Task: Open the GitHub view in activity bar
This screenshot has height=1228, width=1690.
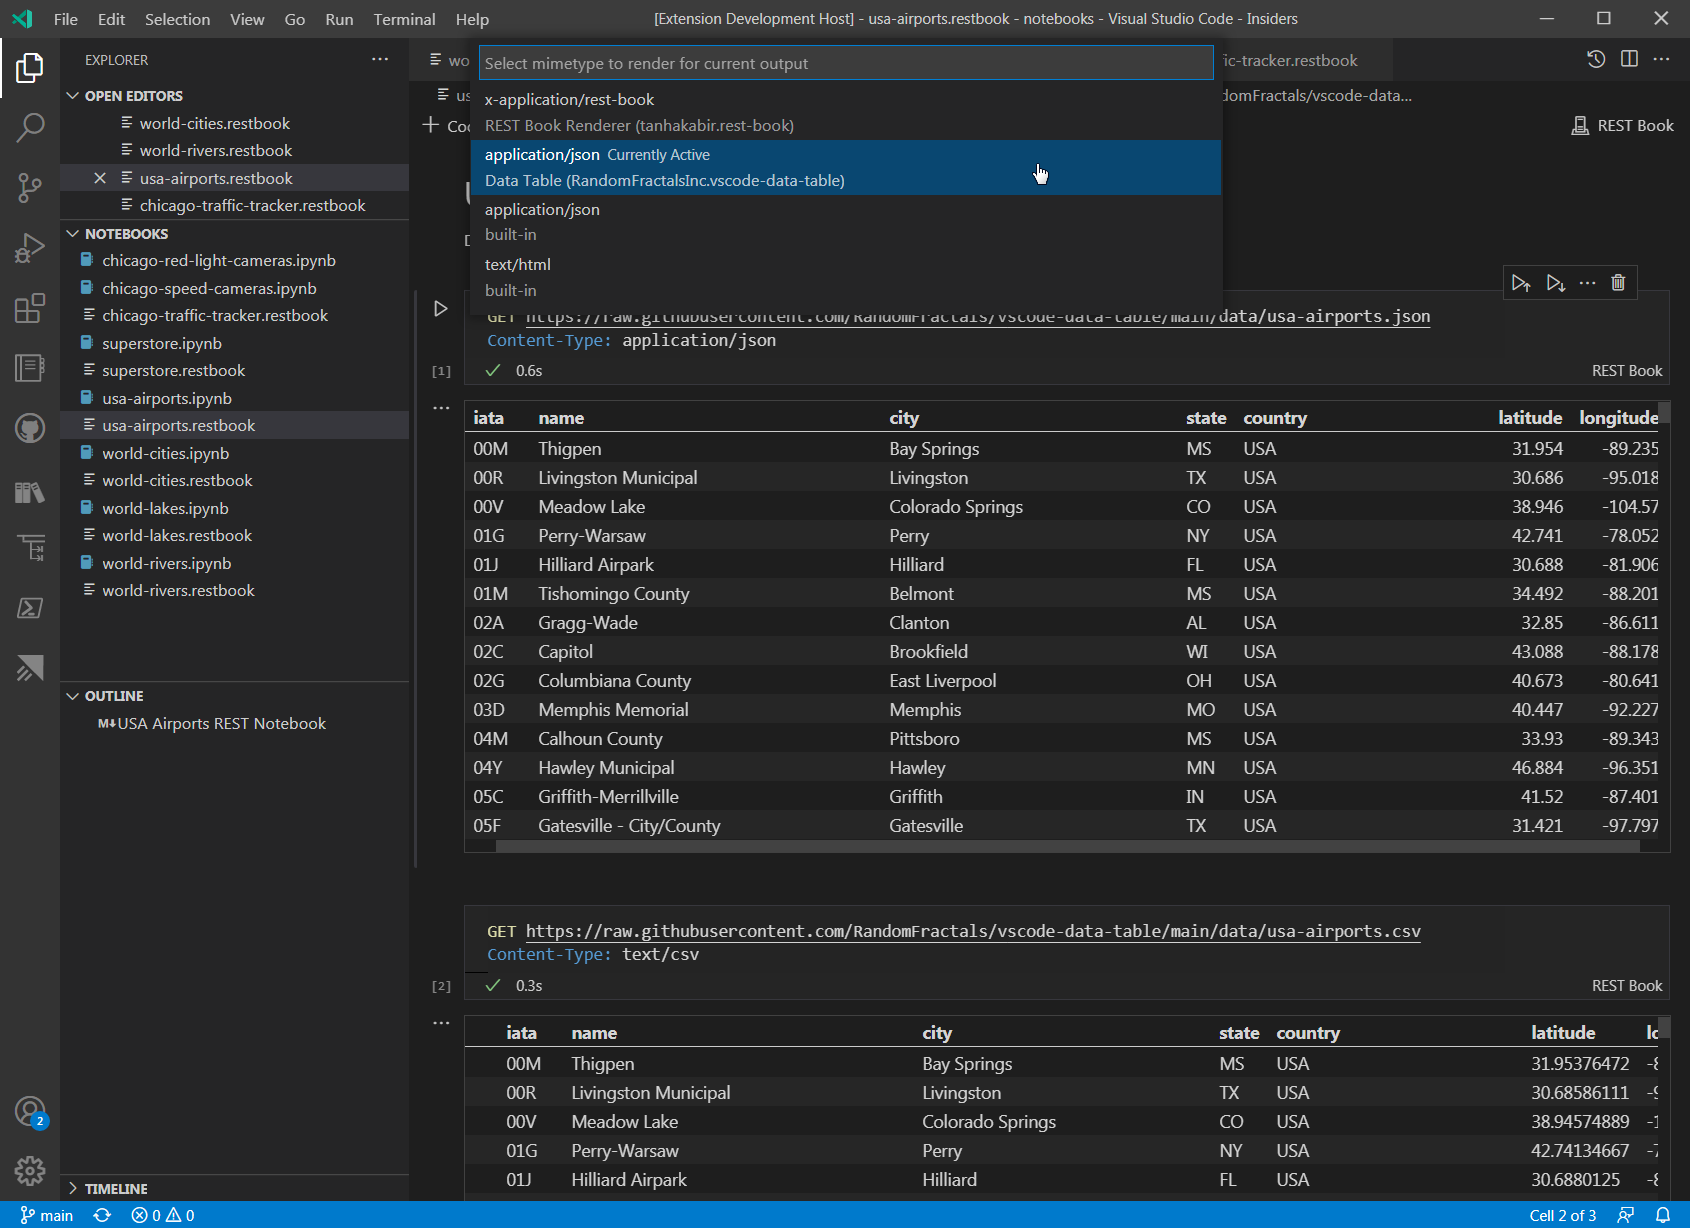Action: coord(30,429)
